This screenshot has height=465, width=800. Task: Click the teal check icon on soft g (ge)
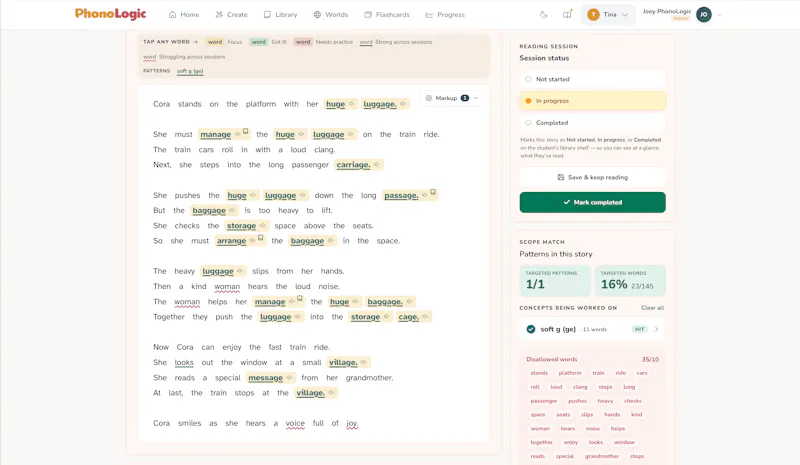click(531, 329)
